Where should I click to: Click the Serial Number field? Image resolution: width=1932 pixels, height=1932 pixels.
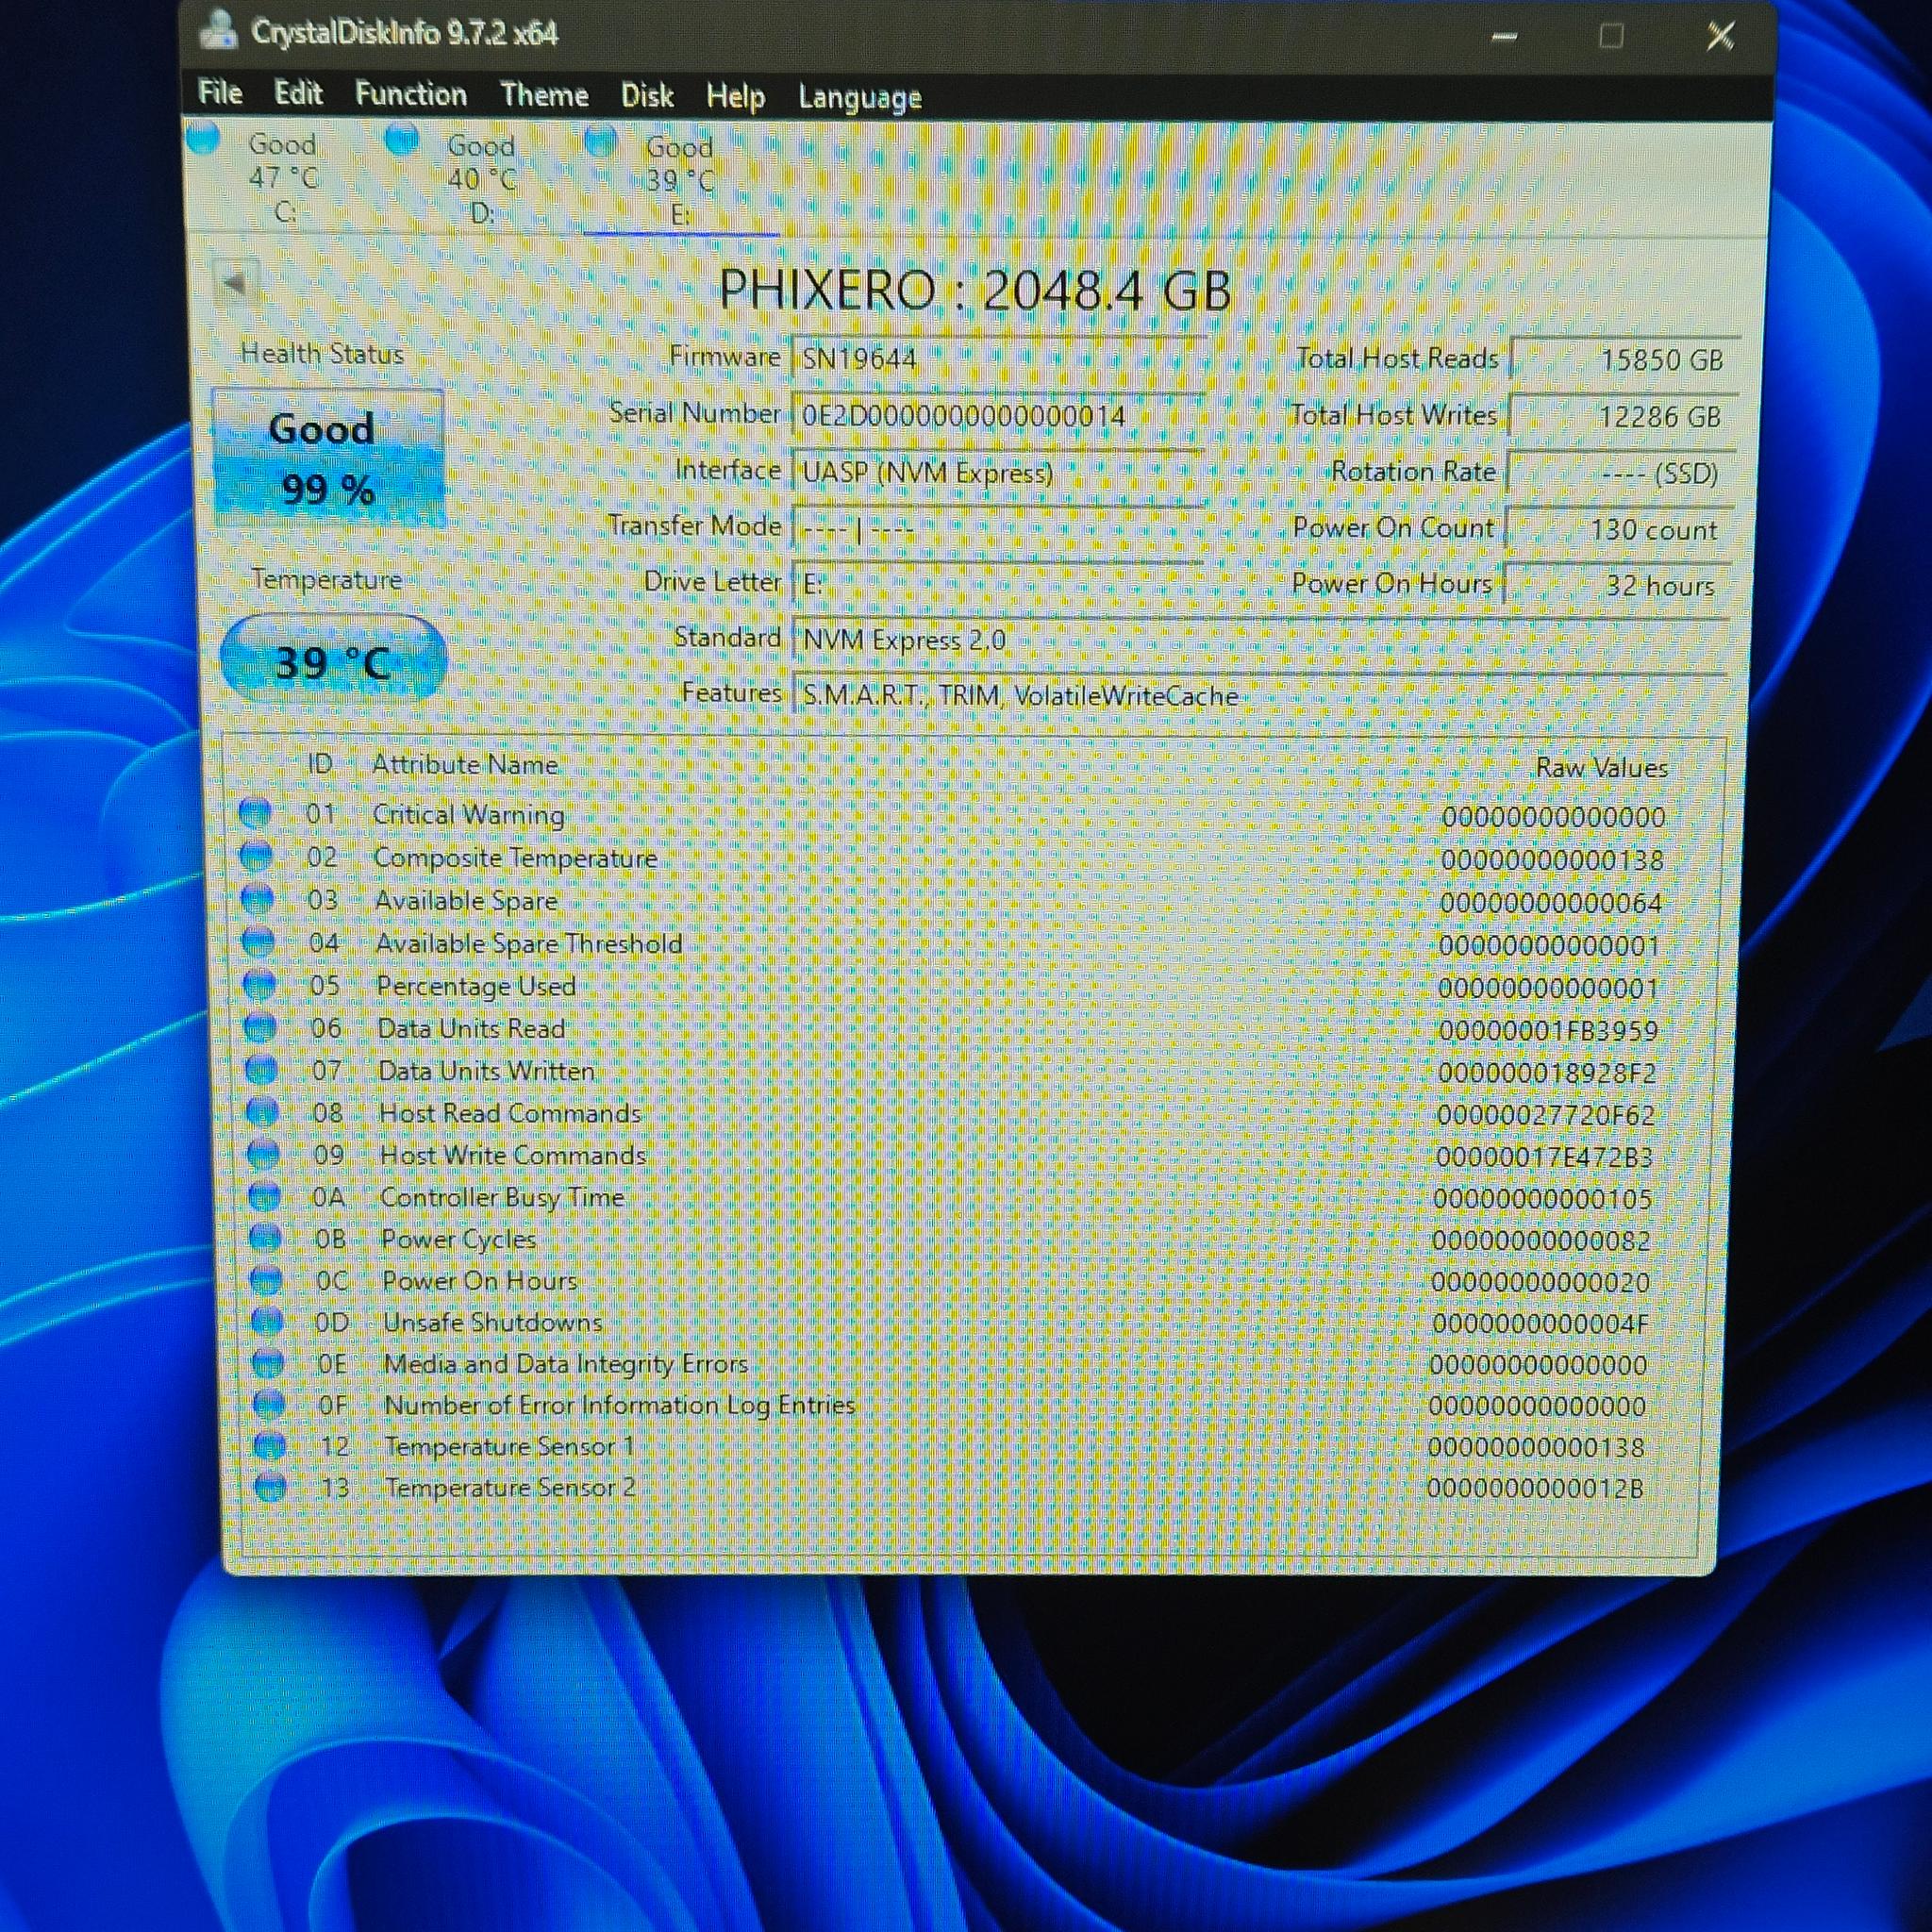click(x=998, y=415)
